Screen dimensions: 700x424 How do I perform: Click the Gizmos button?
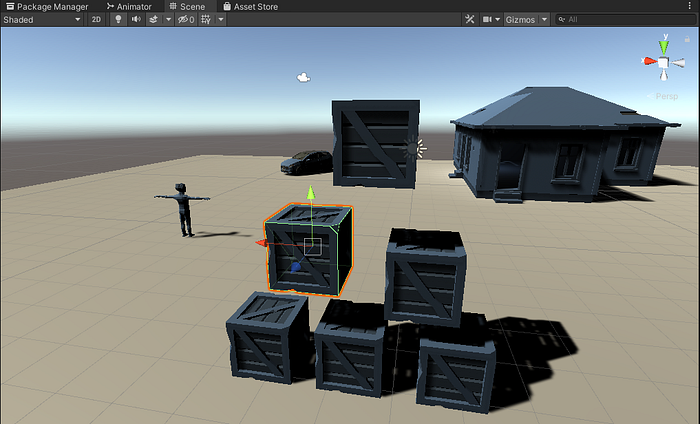coord(521,19)
